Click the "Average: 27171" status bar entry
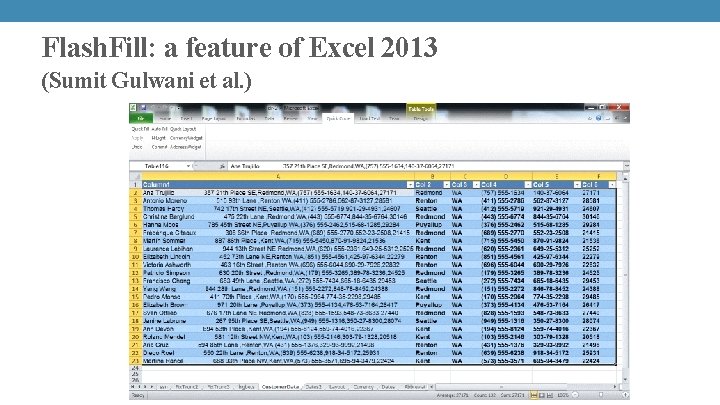720x405 pixels. (x=451, y=395)
